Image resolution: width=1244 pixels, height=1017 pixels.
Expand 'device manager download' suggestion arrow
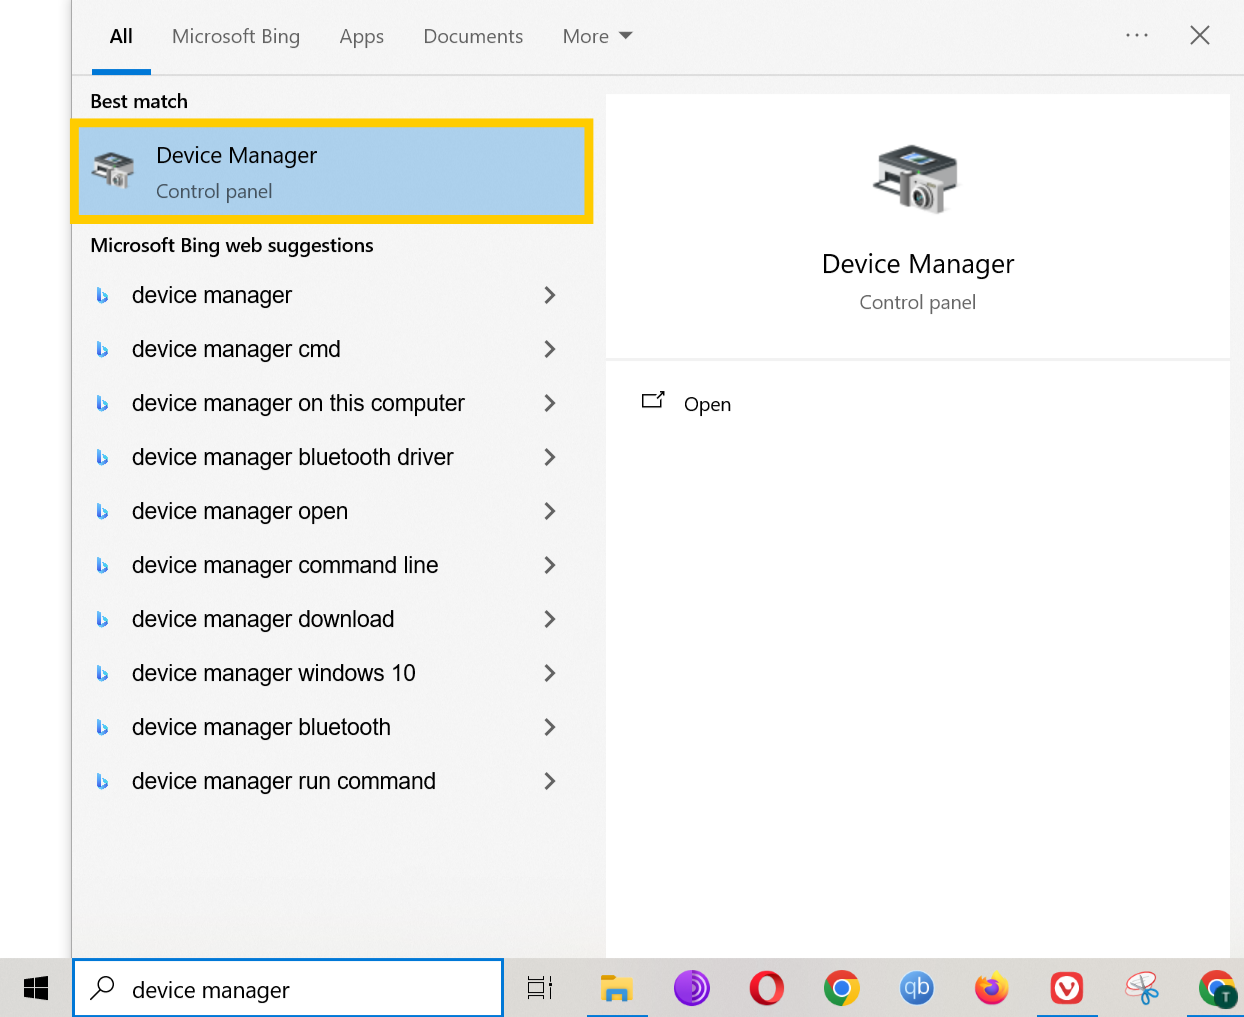pos(549,619)
